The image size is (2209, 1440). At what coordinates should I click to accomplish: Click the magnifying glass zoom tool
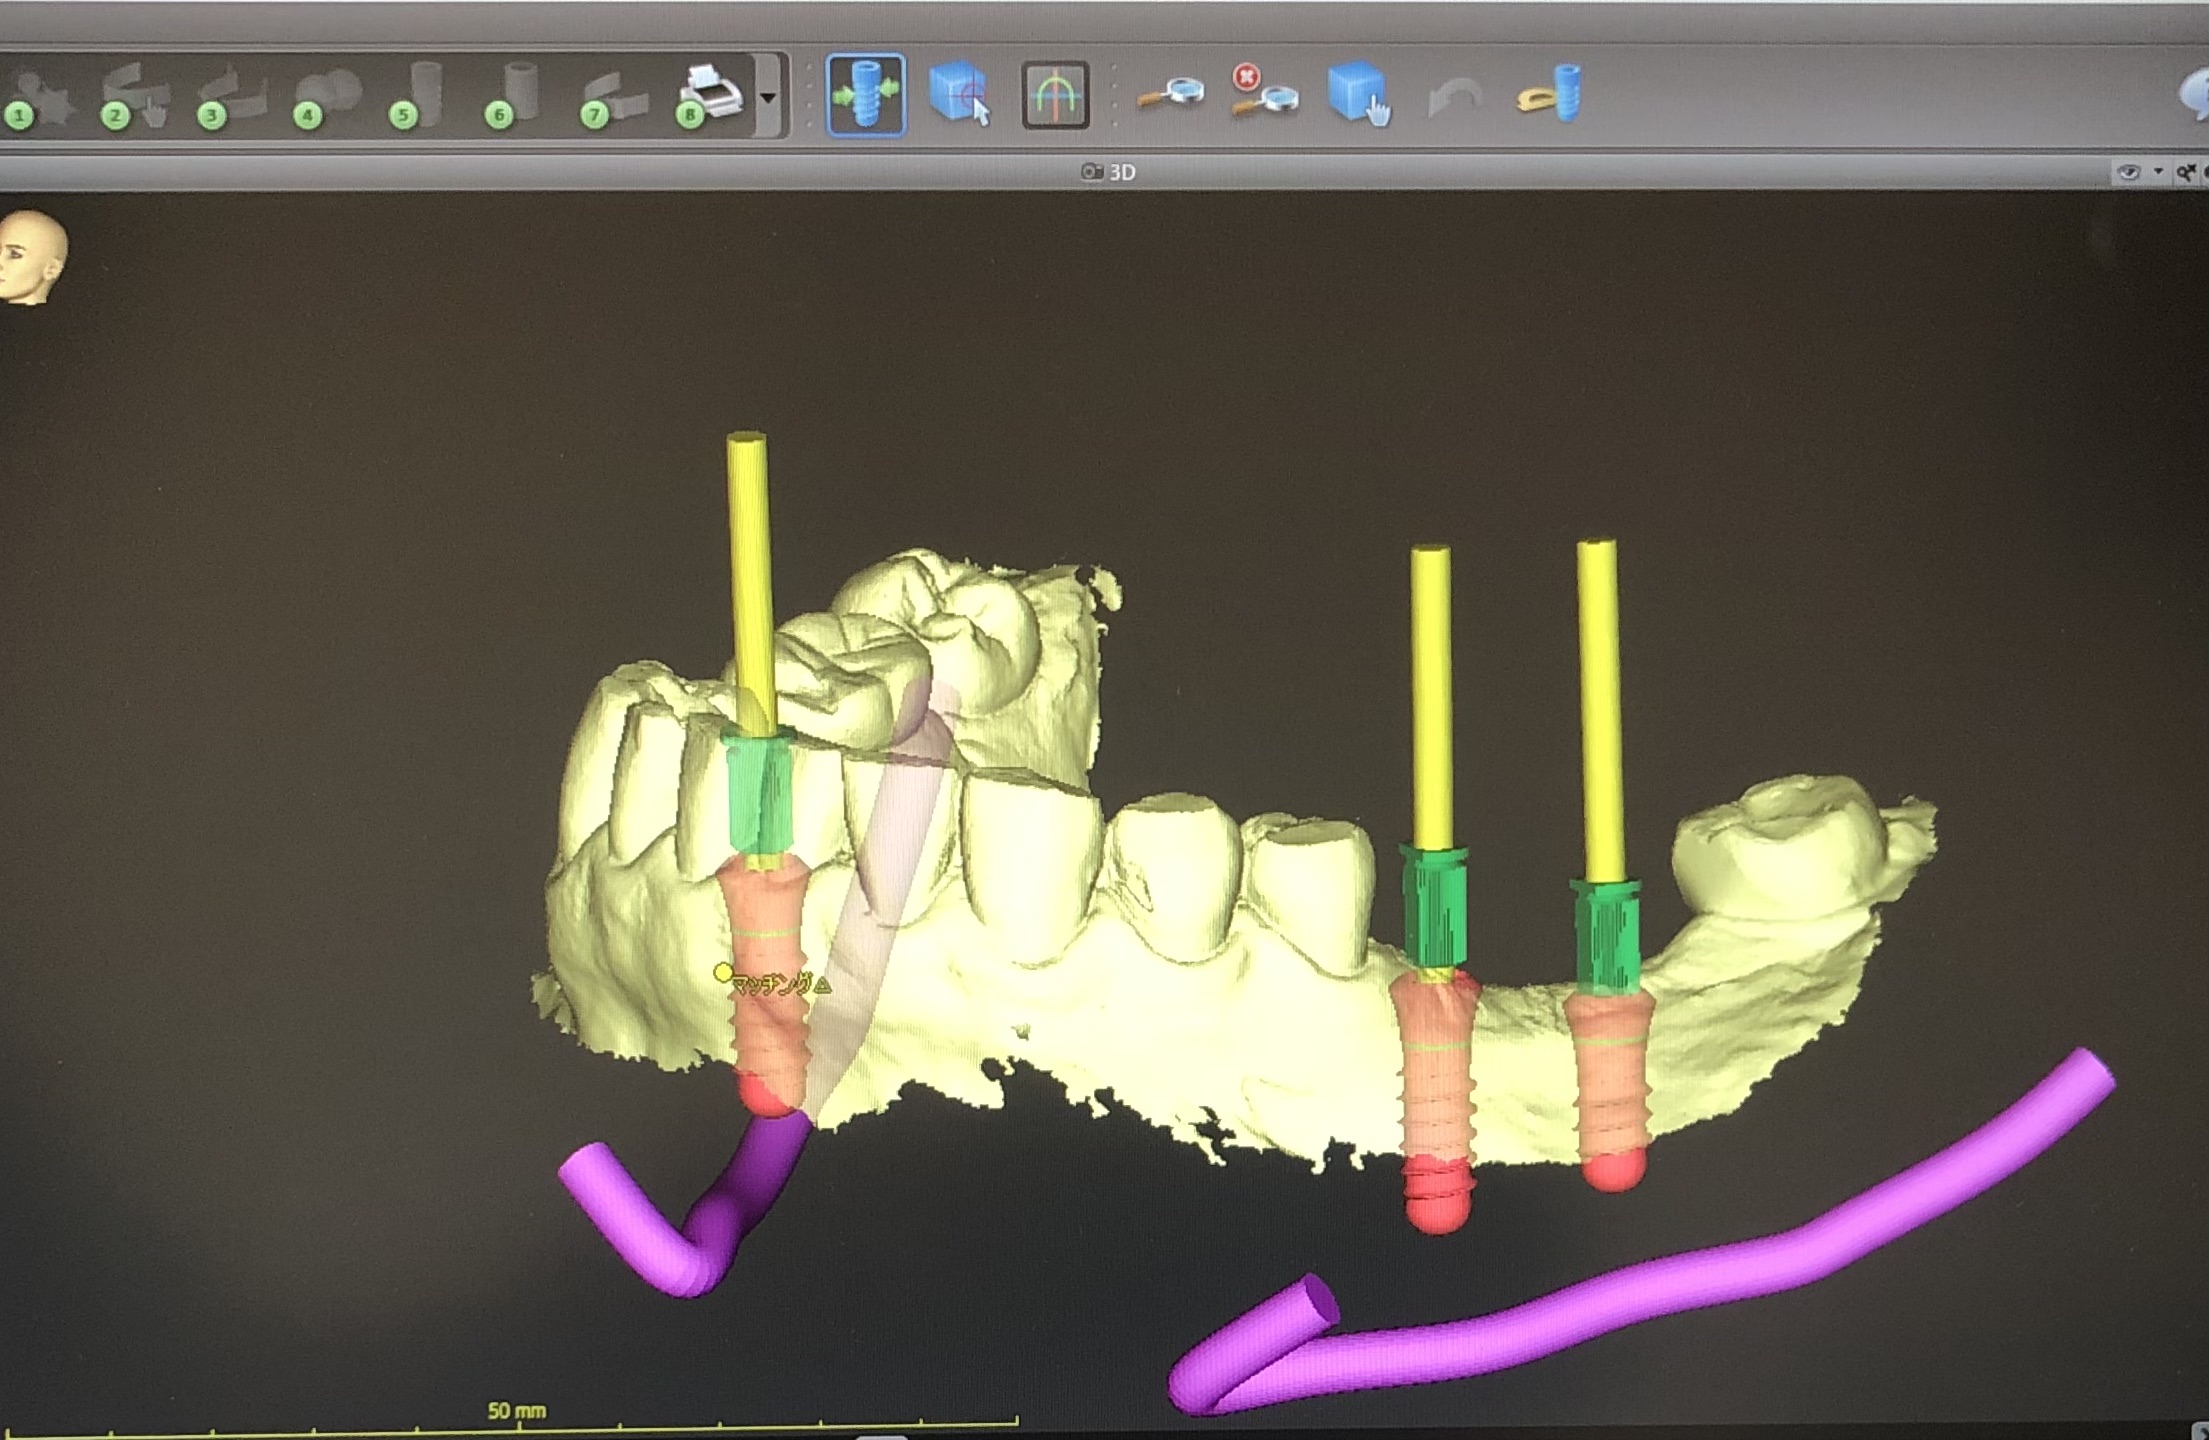(x=1170, y=95)
